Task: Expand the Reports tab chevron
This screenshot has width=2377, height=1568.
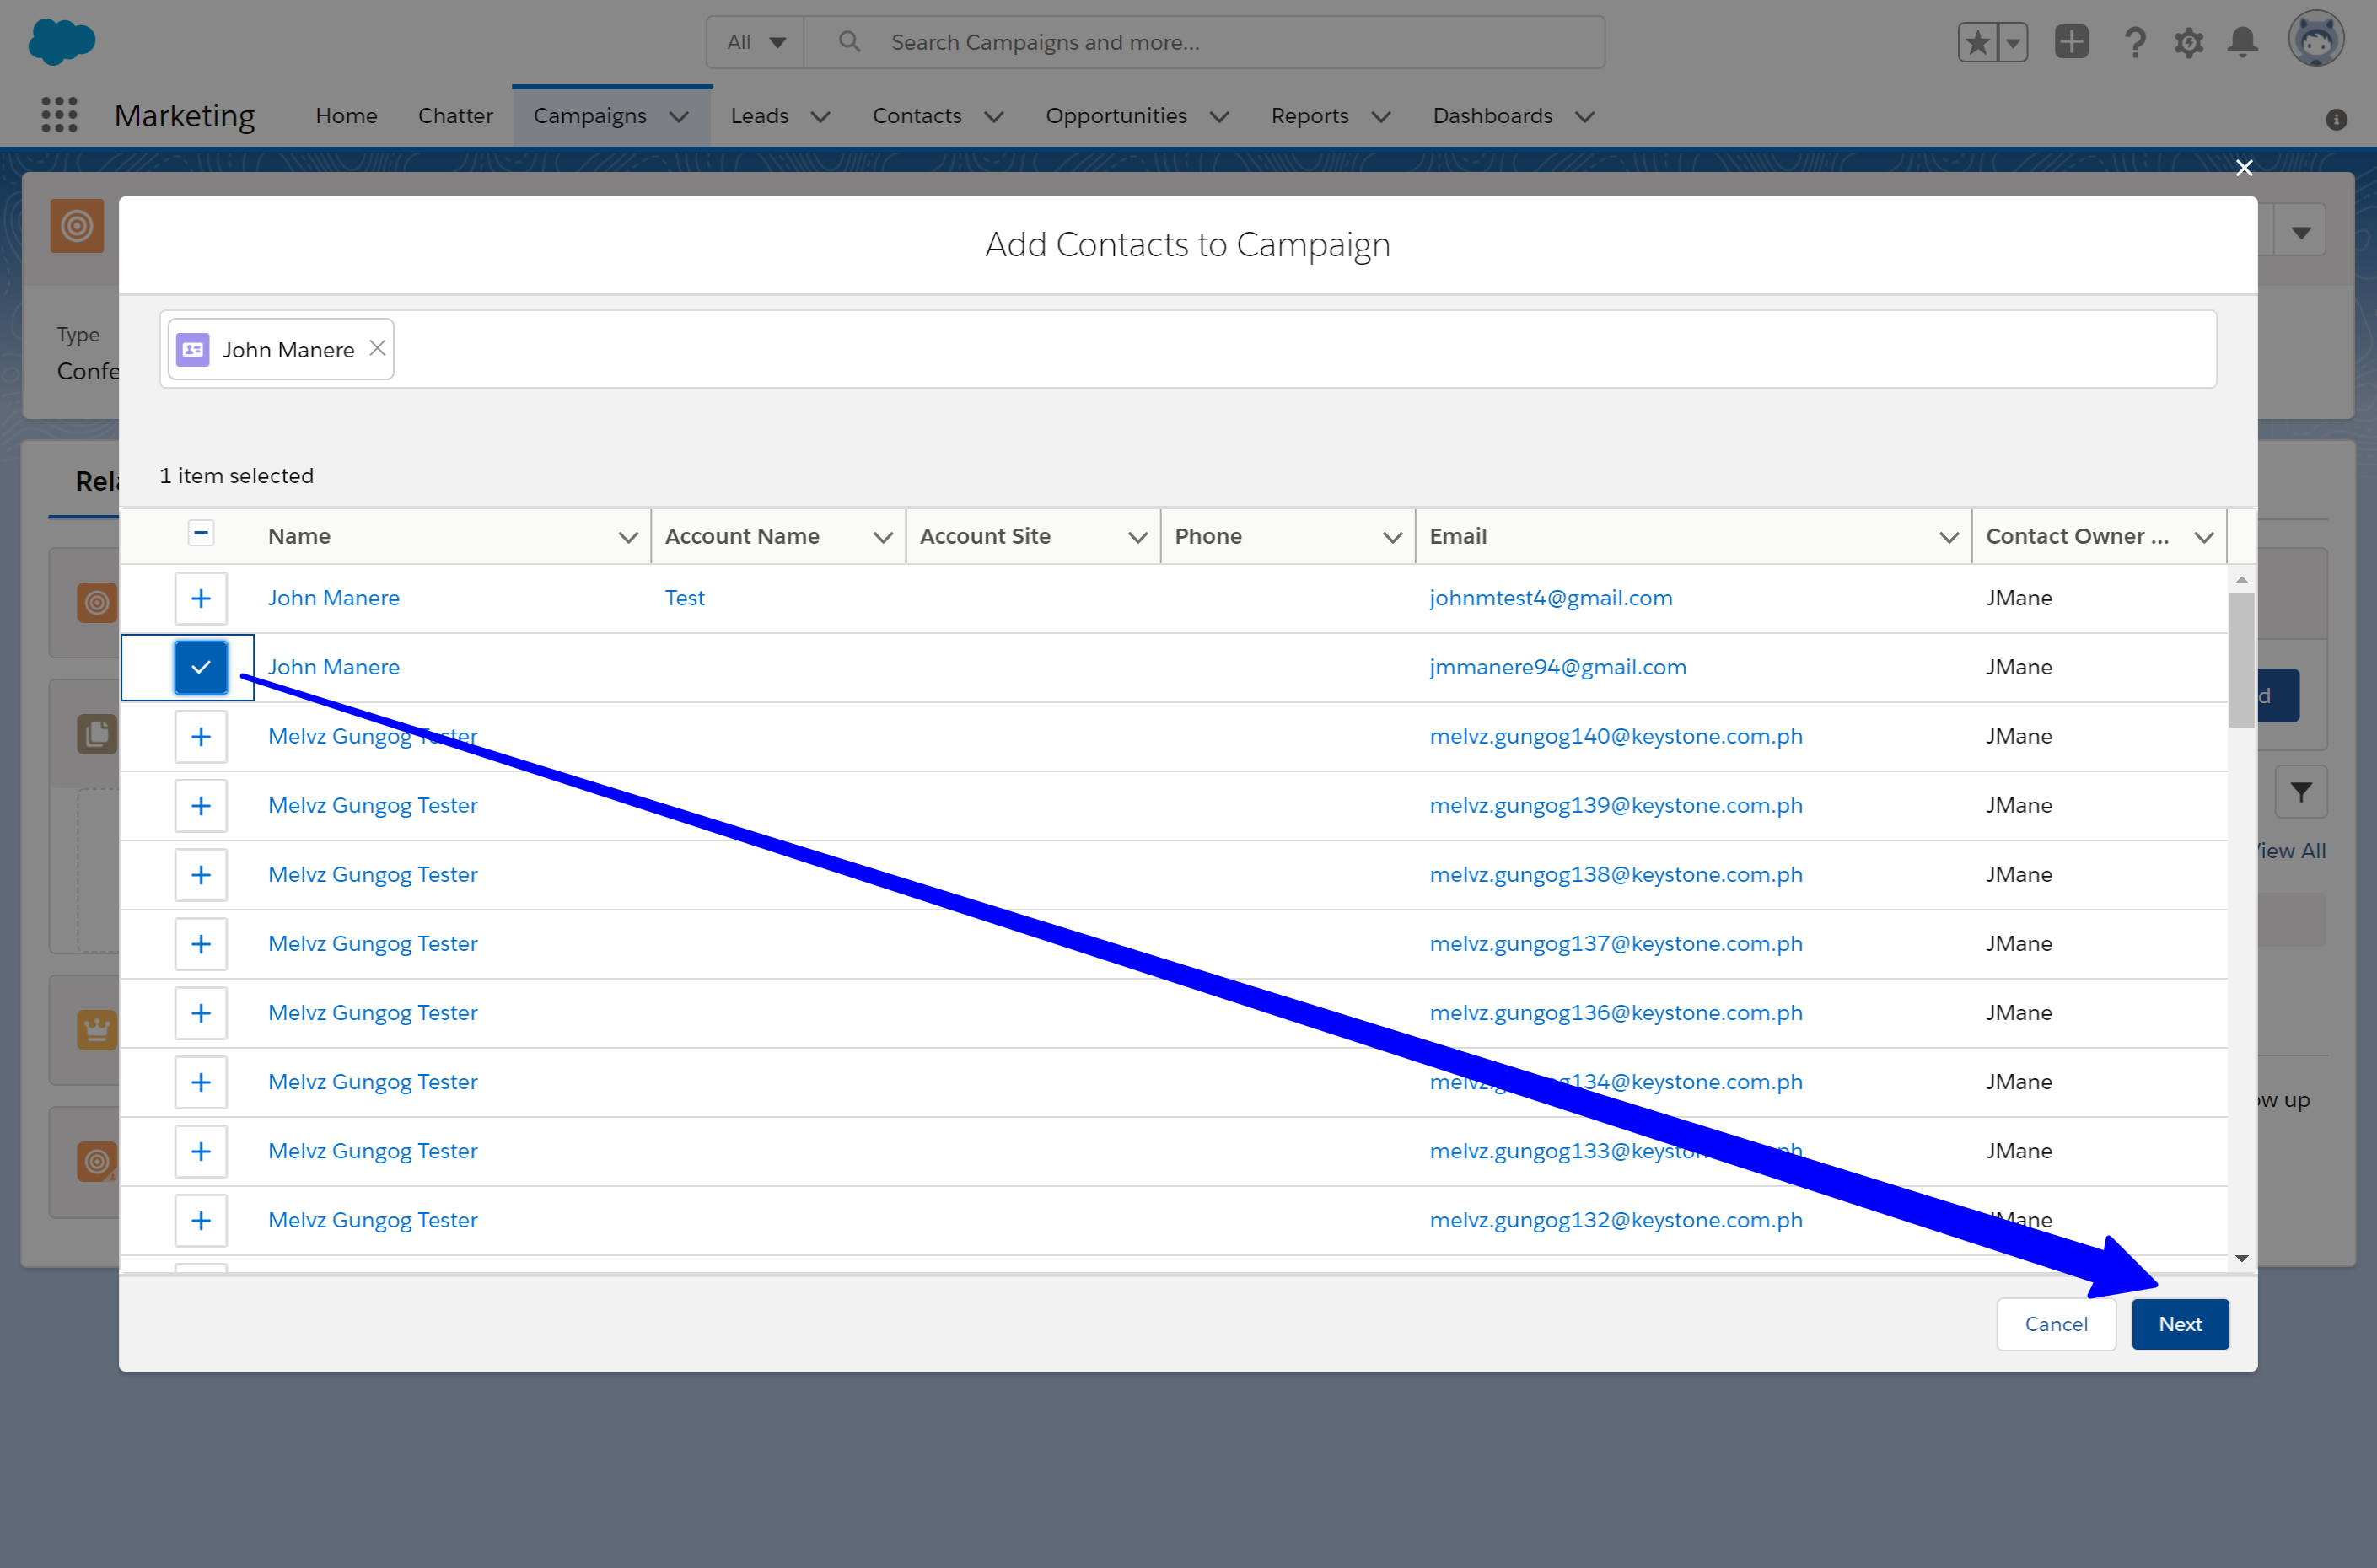Action: click(x=1381, y=117)
